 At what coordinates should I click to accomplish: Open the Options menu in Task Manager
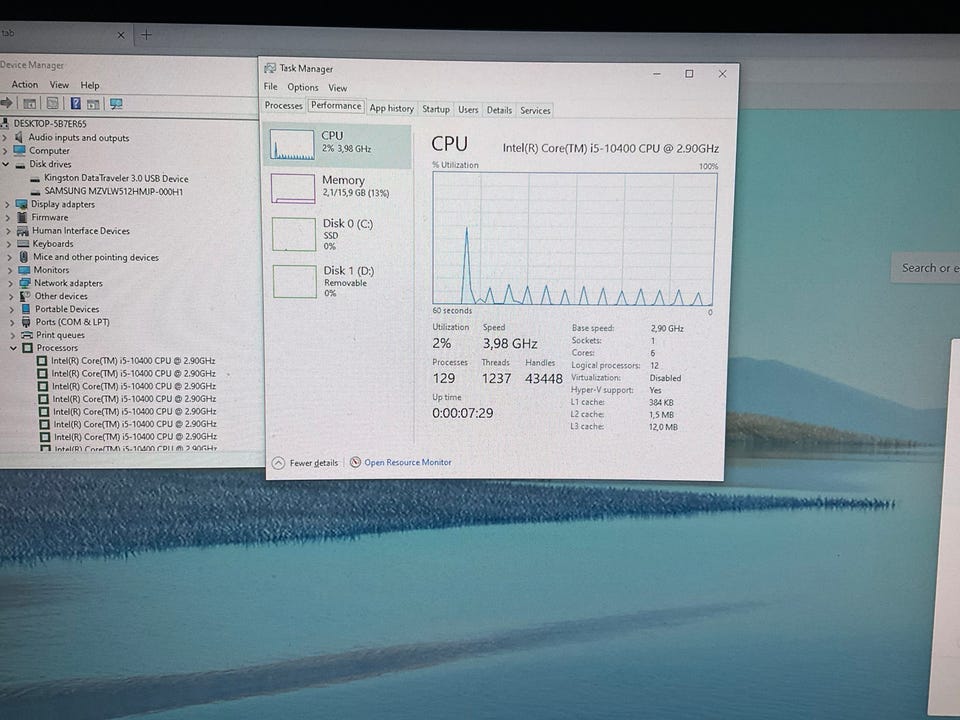click(302, 88)
